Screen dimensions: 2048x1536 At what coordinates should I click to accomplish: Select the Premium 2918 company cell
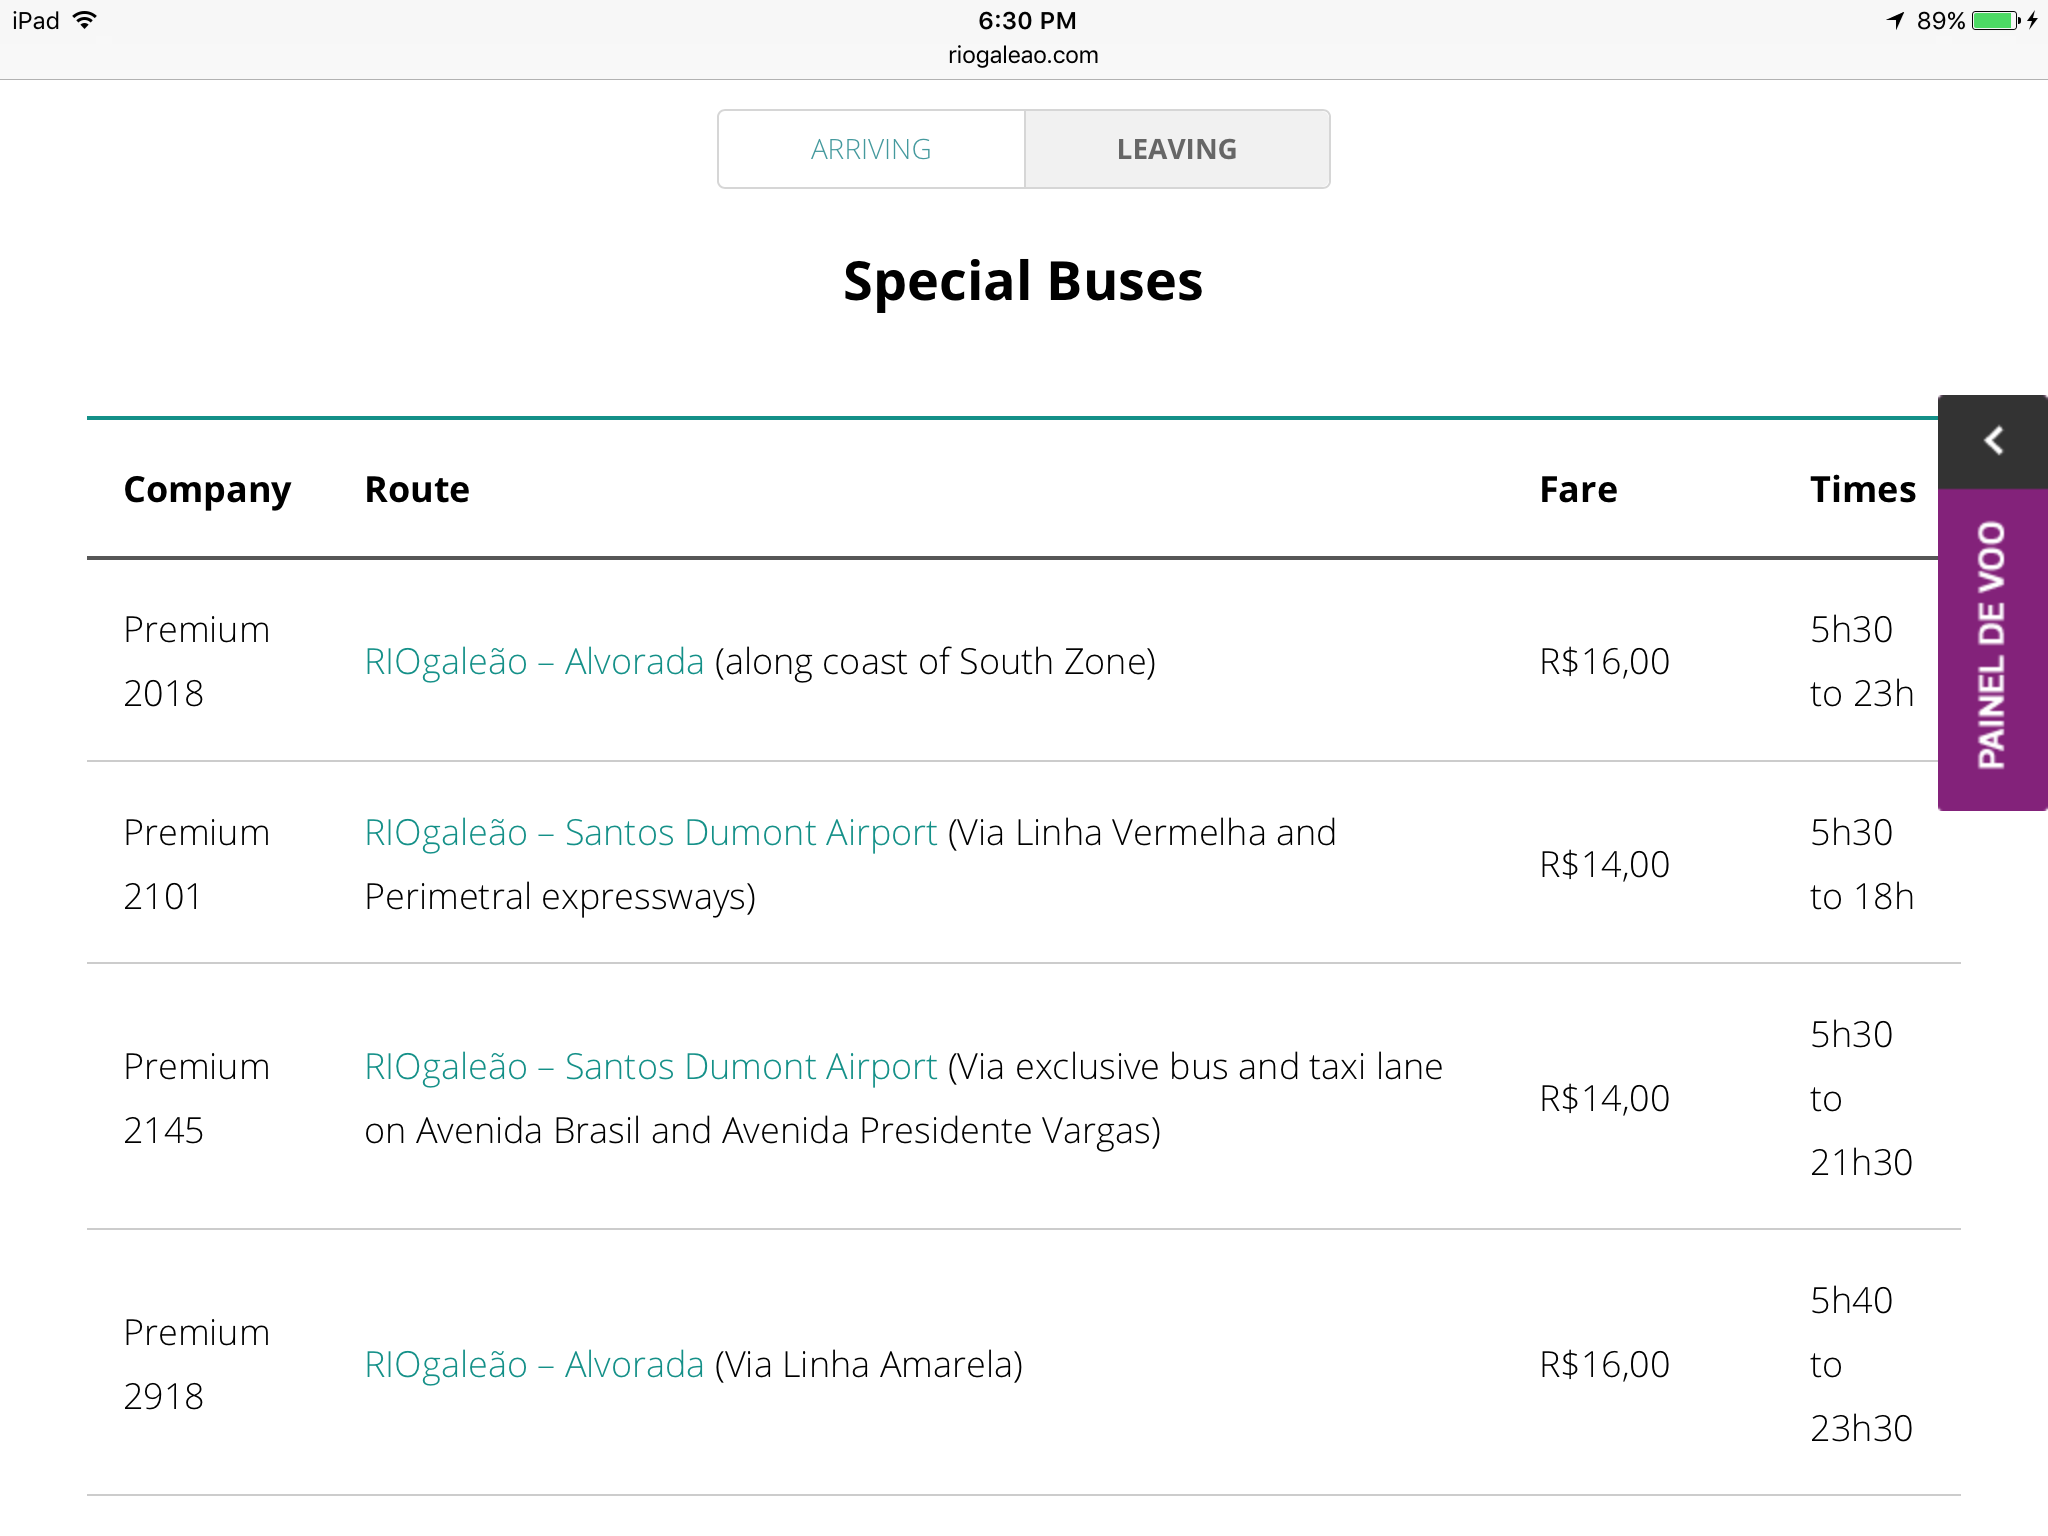[x=197, y=1365]
